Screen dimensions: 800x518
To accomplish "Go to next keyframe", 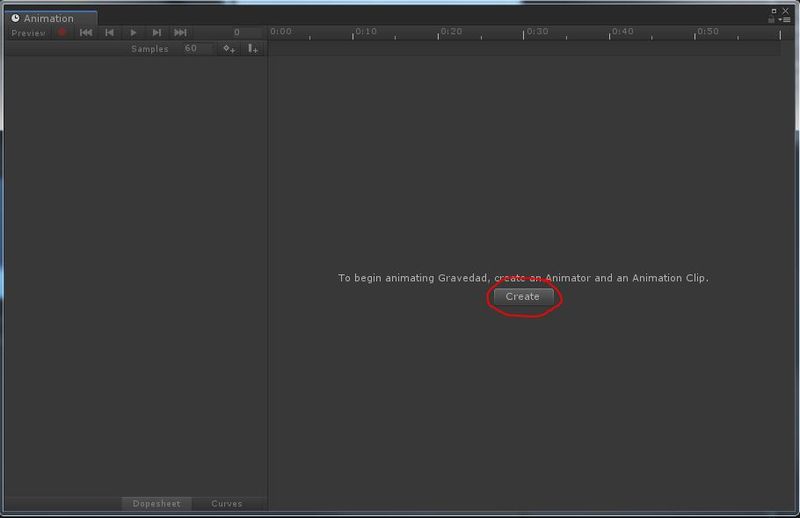I will (157, 33).
